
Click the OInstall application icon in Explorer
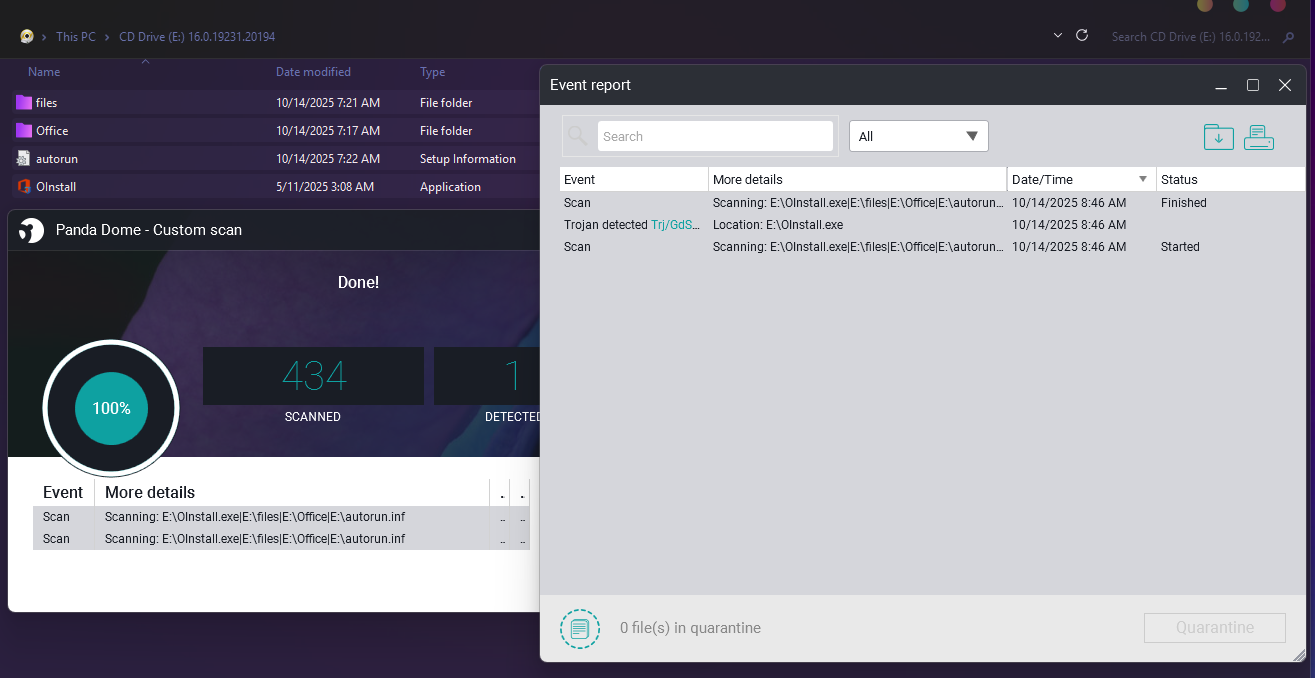click(x=24, y=186)
